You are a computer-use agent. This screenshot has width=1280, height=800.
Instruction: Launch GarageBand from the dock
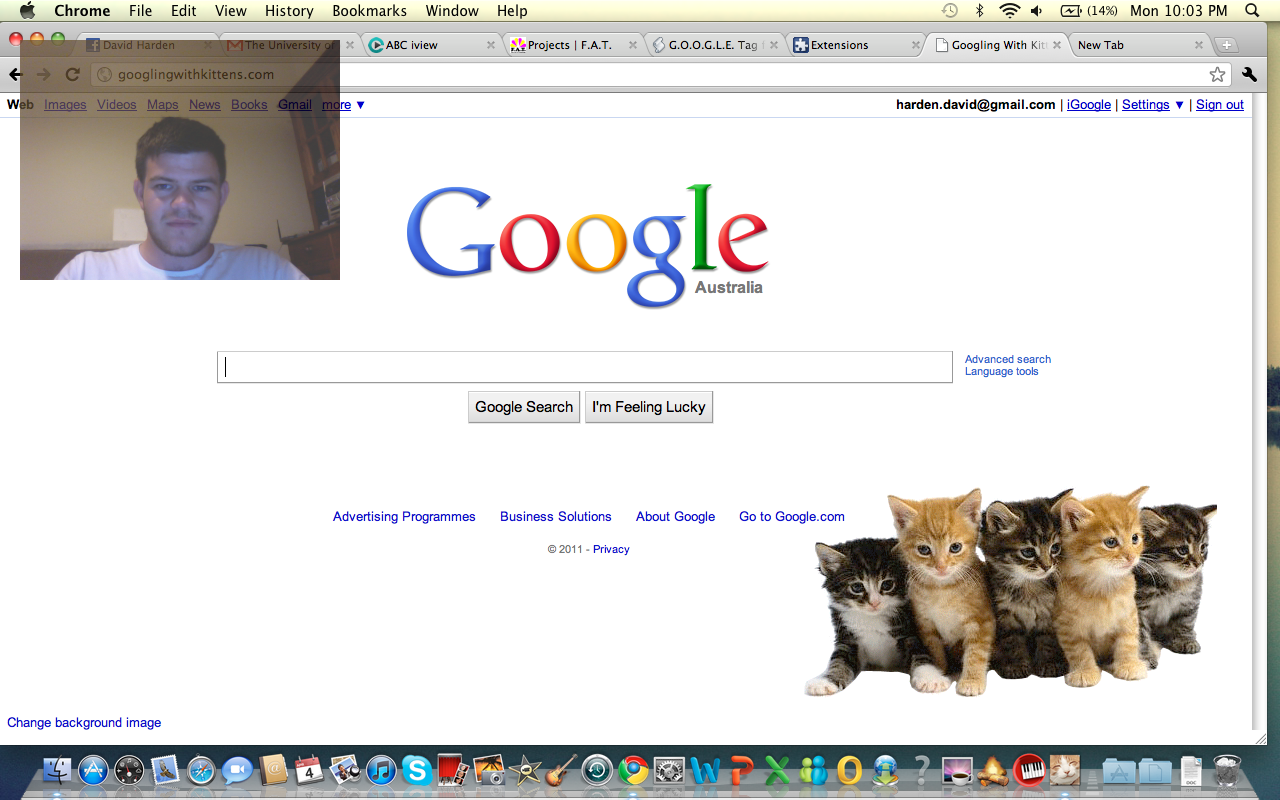pos(561,770)
